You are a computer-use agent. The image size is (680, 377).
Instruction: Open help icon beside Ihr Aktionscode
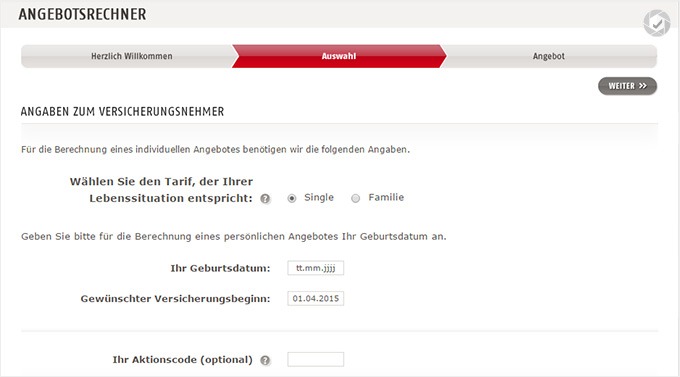point(265,360)
